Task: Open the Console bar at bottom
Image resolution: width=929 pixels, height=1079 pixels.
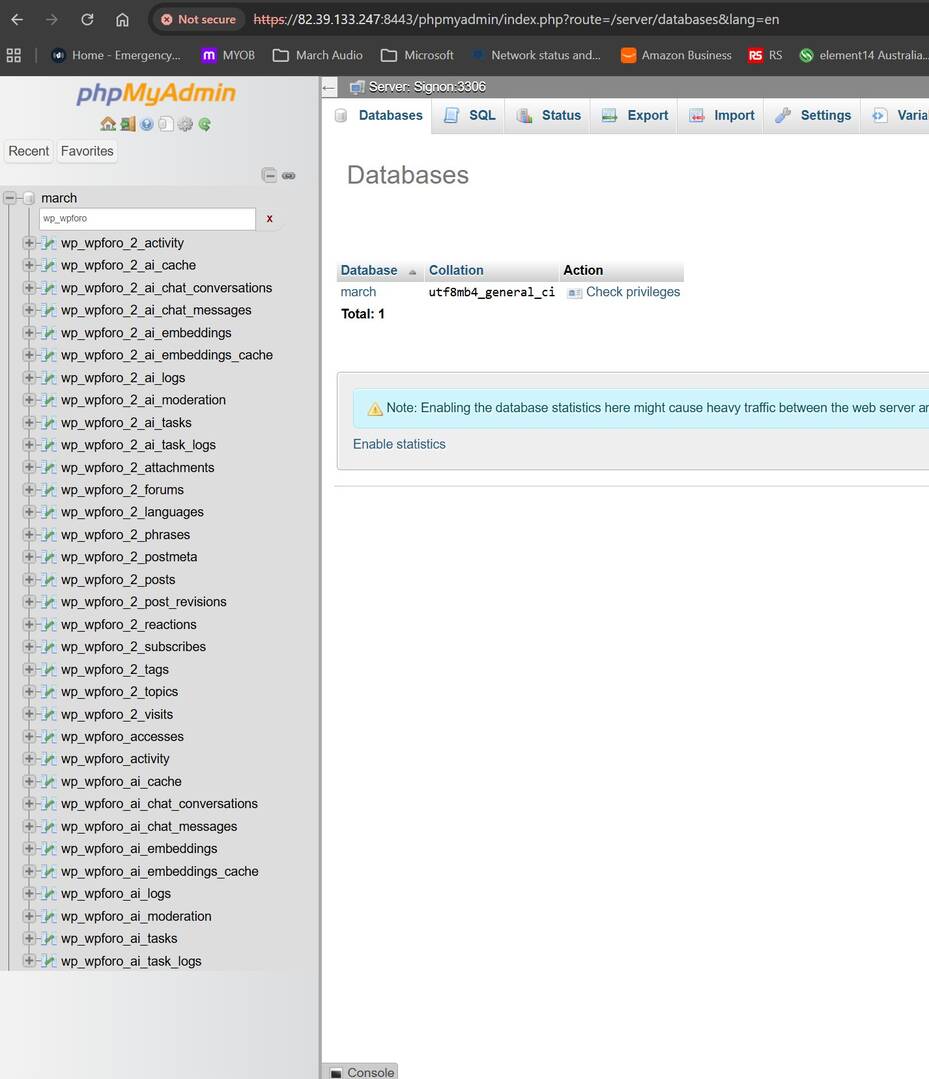Action: pos(361,1071)
